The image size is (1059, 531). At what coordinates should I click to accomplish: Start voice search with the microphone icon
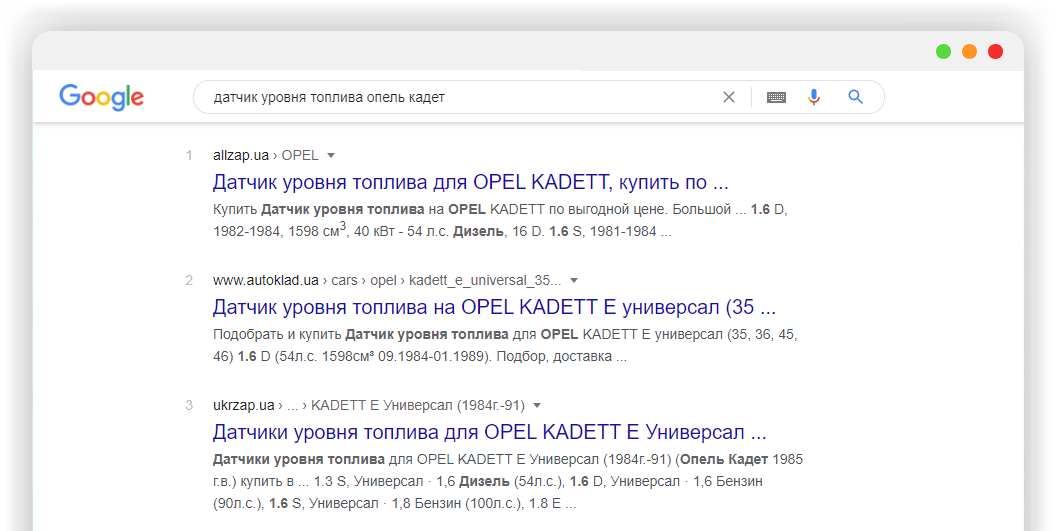click(x=814, y=97)
